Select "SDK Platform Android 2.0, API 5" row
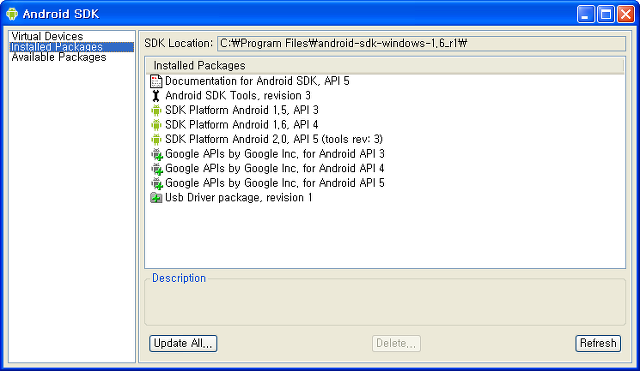Viewport: 640px width, 371px height. click(274, 140)
